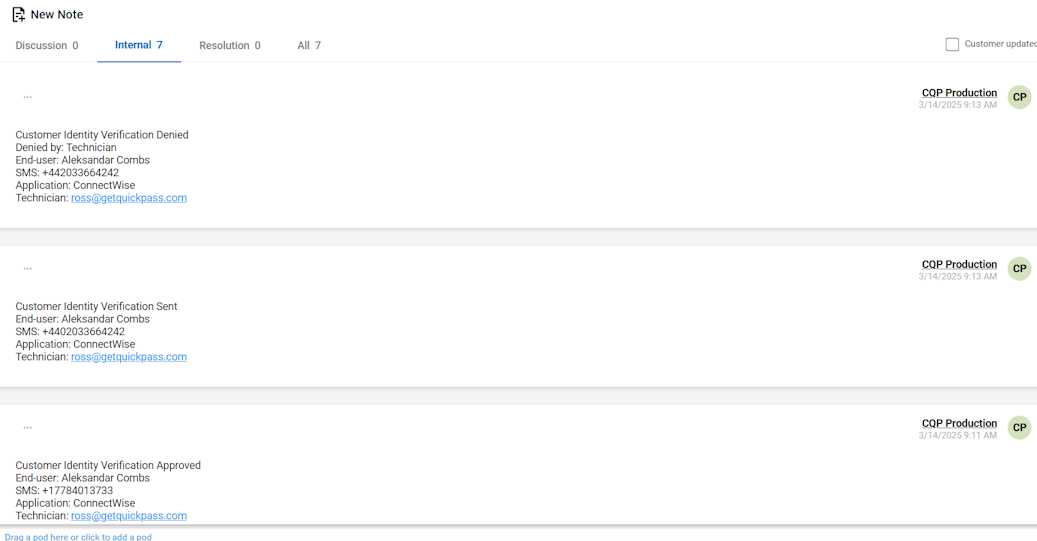Screen dimensions: 1037x541
Task: Switch to the Resolution tab
Action: (229, 46)
